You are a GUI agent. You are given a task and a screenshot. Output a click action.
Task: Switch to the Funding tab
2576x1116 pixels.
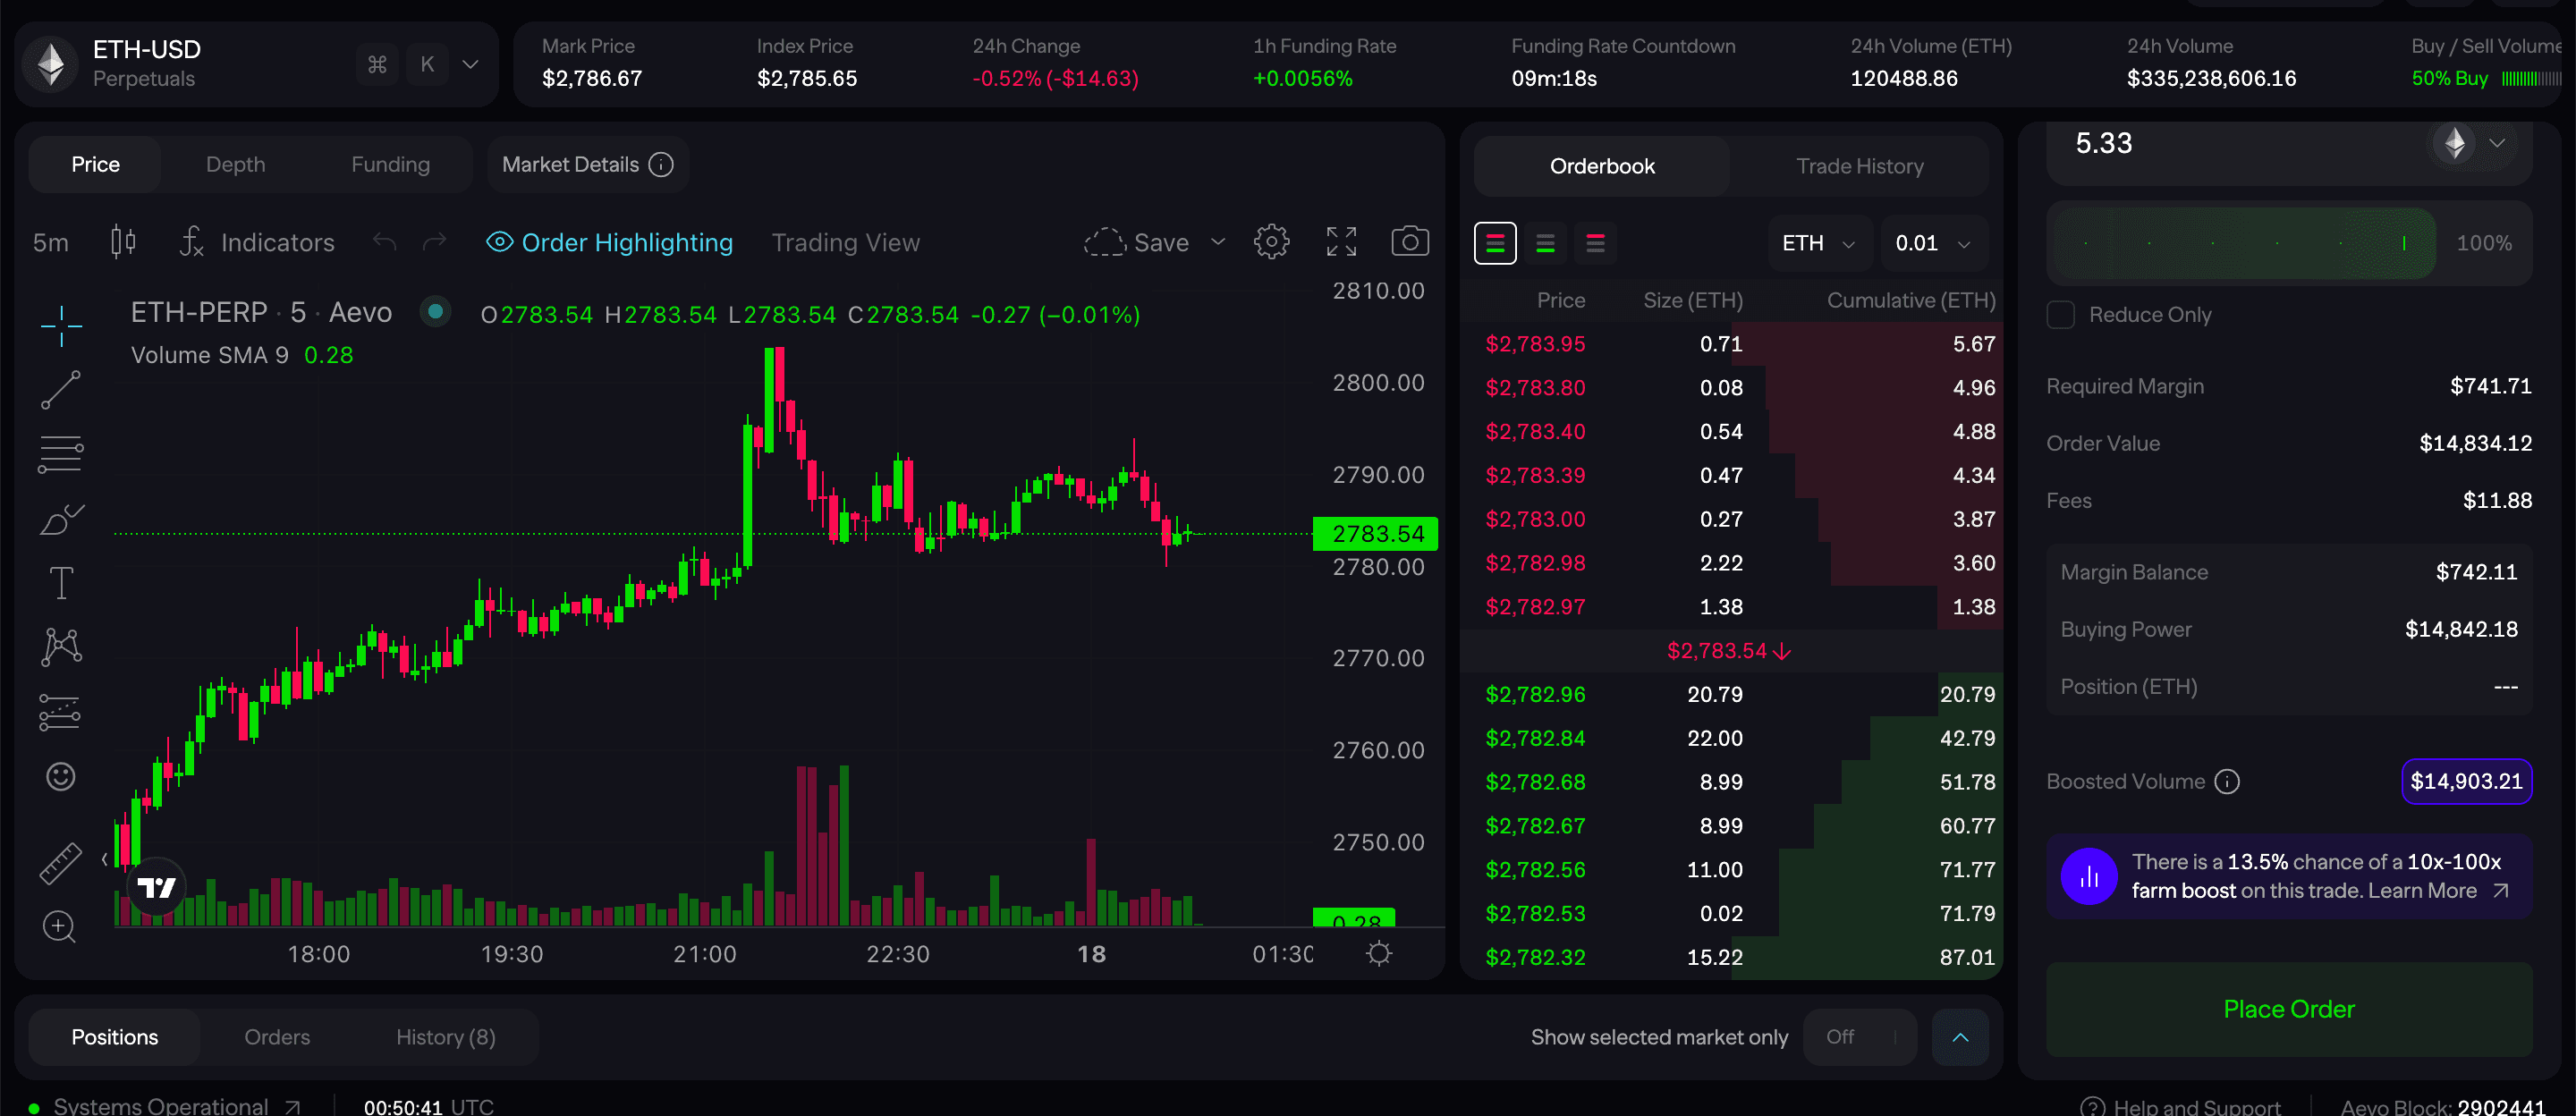tap(390, 165)
